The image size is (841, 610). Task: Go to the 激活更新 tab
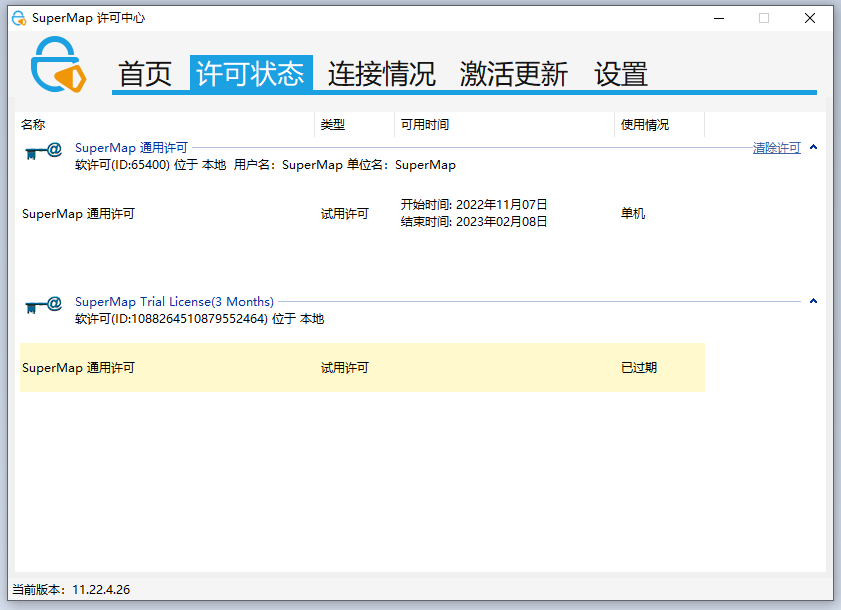[514, 74]
